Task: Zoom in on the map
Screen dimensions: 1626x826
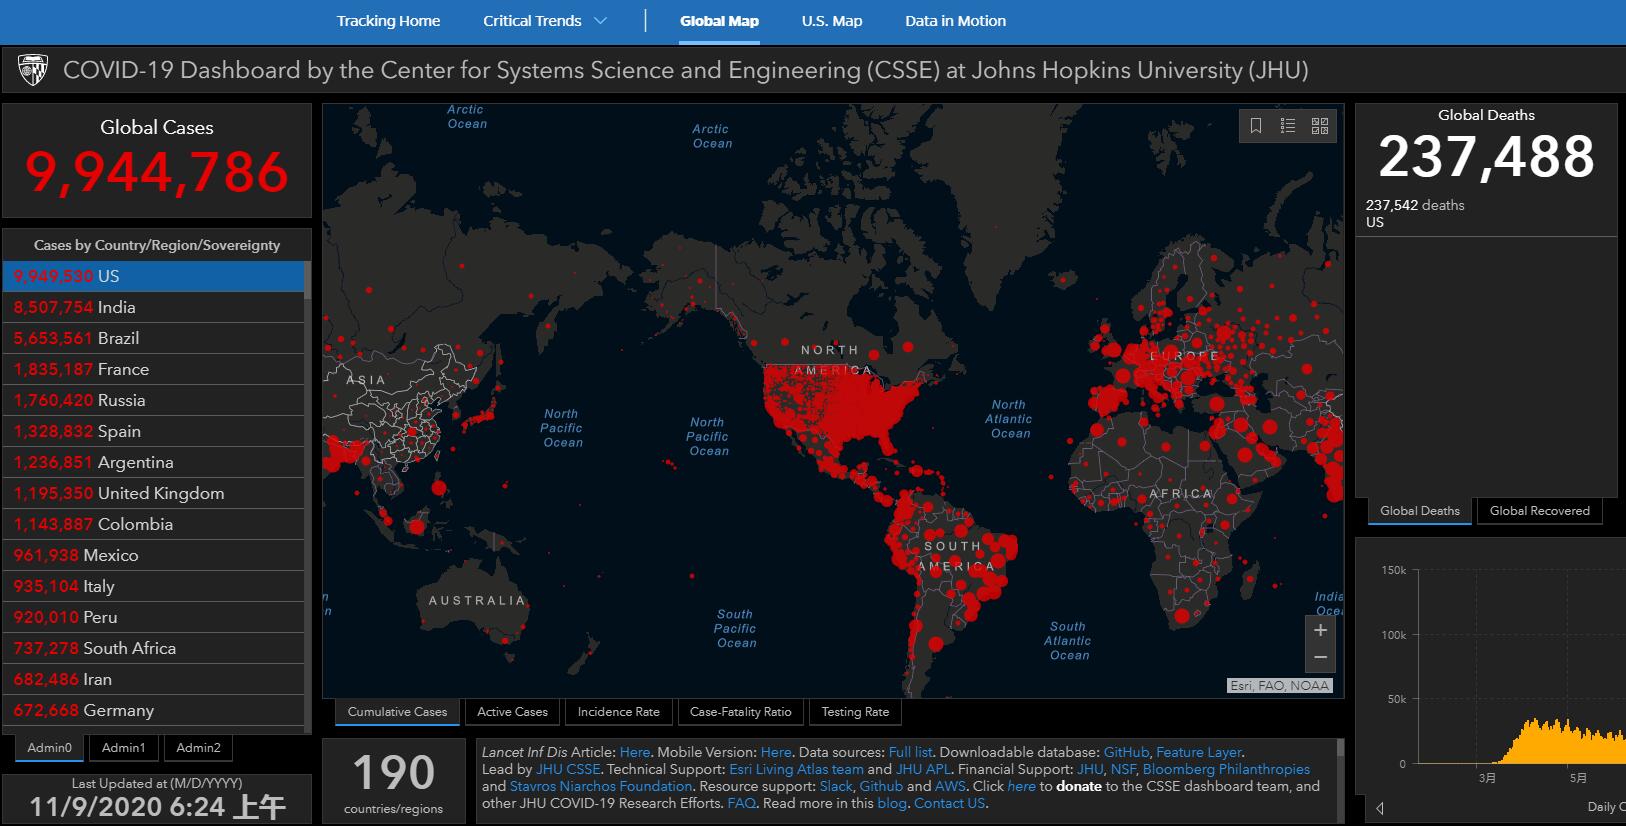Action: point(1320,630)
